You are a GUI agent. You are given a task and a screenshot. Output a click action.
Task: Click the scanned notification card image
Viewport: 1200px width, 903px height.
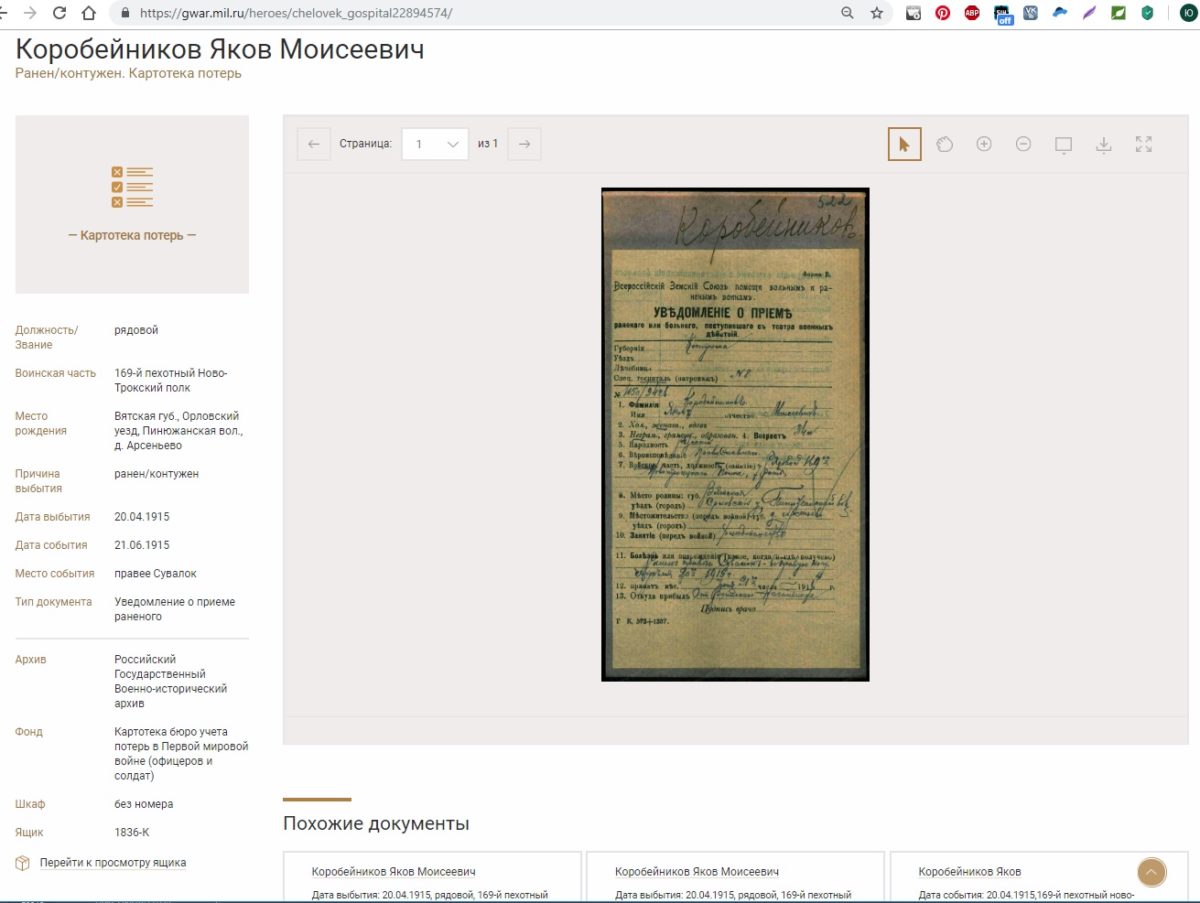tap(735, 434)
